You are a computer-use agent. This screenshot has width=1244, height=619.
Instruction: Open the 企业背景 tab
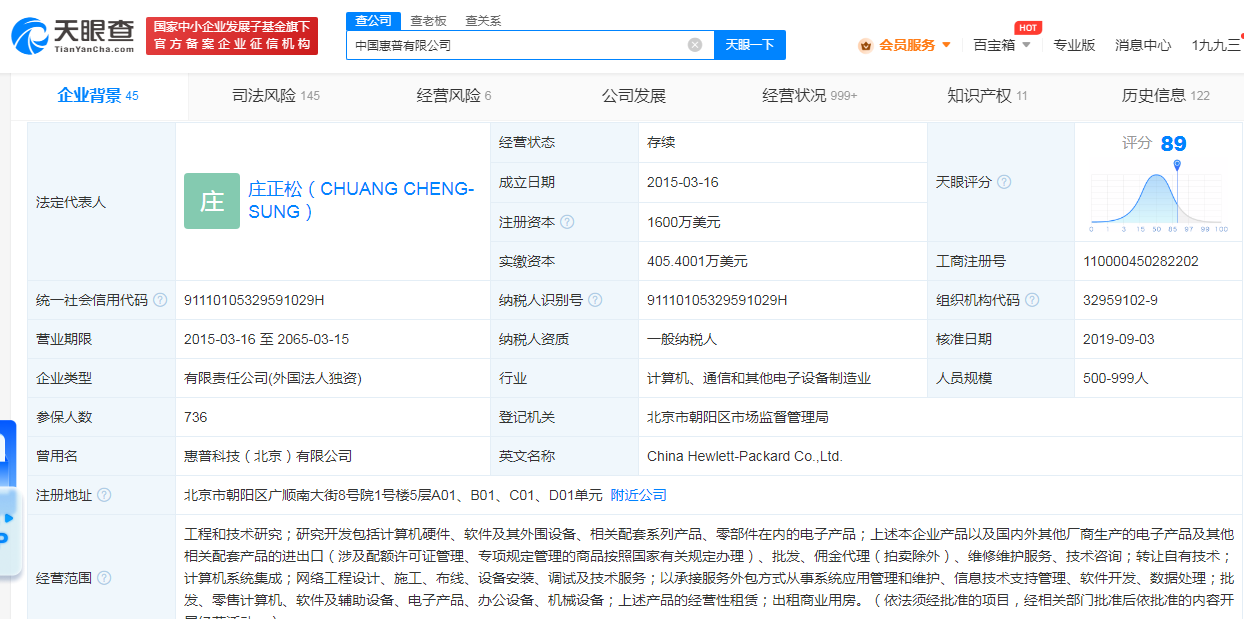[x=98, y=96]
